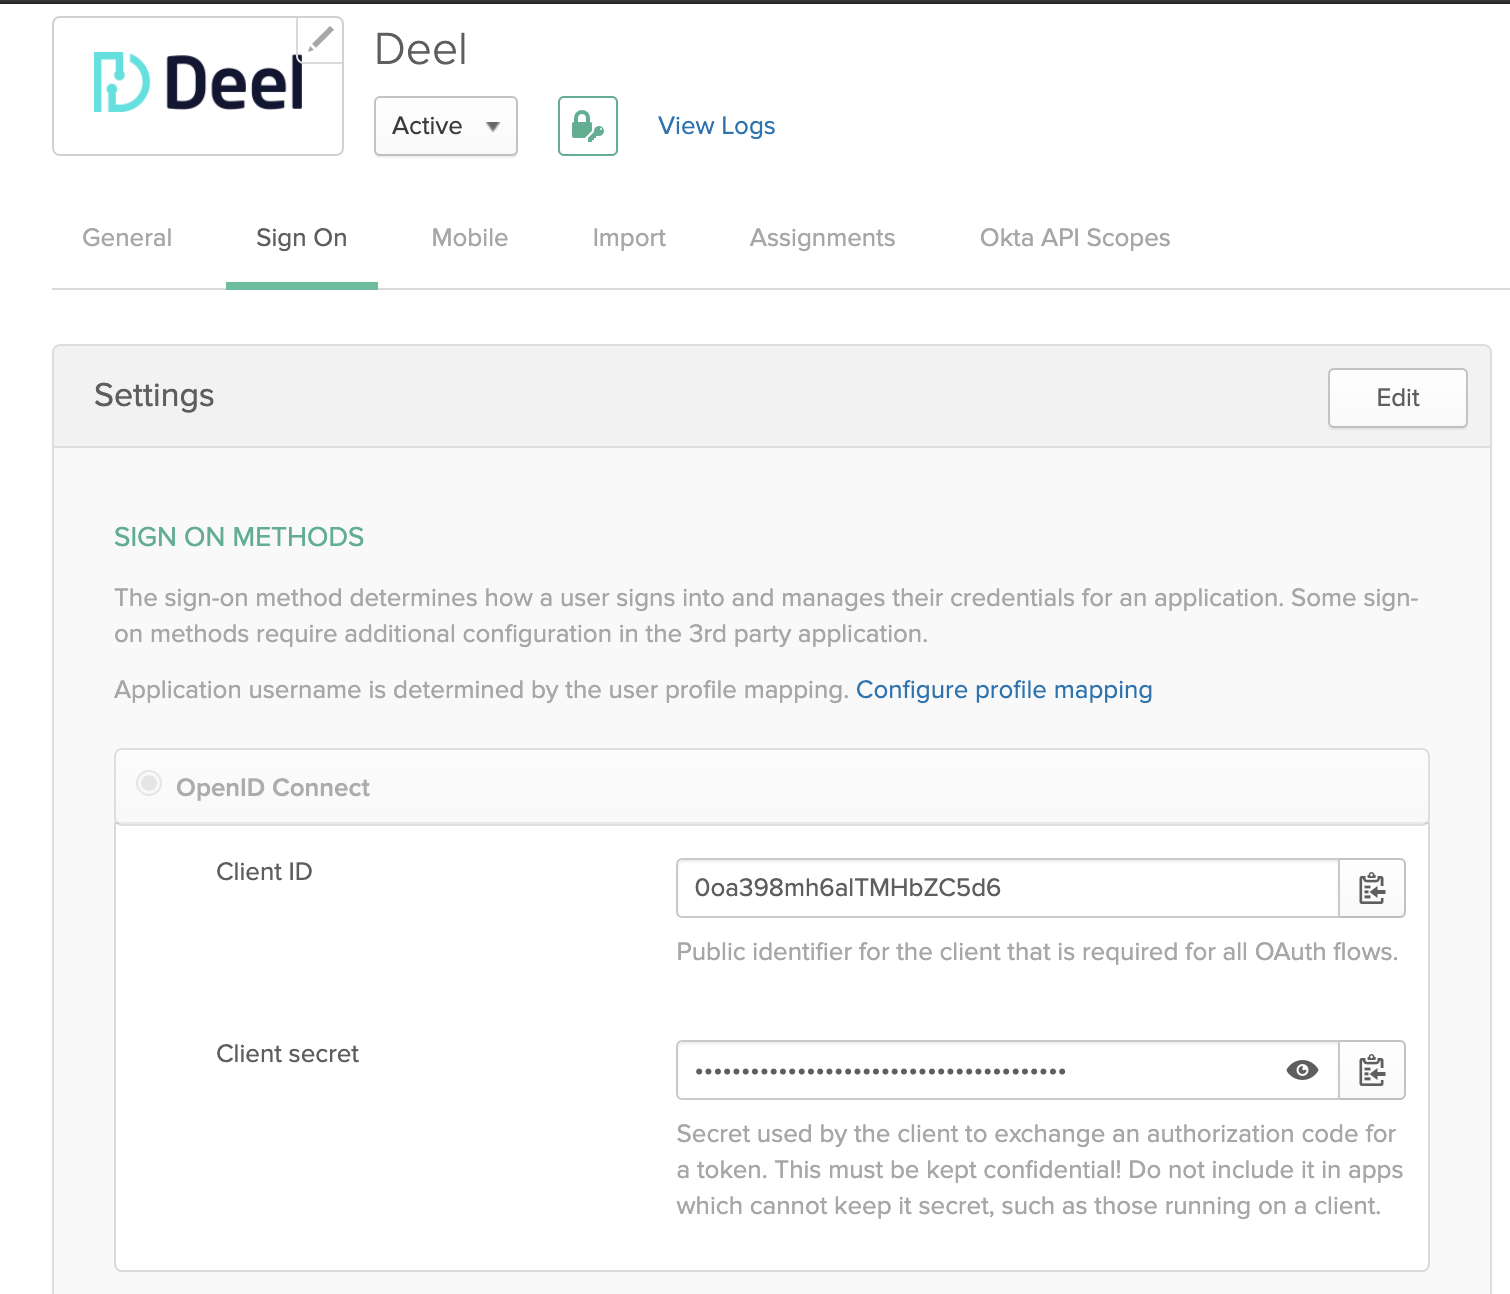The width and height of the screenshot is (1510, 1294).
Task: Copy Client ID to clipboard
Action: [1372, 888]
